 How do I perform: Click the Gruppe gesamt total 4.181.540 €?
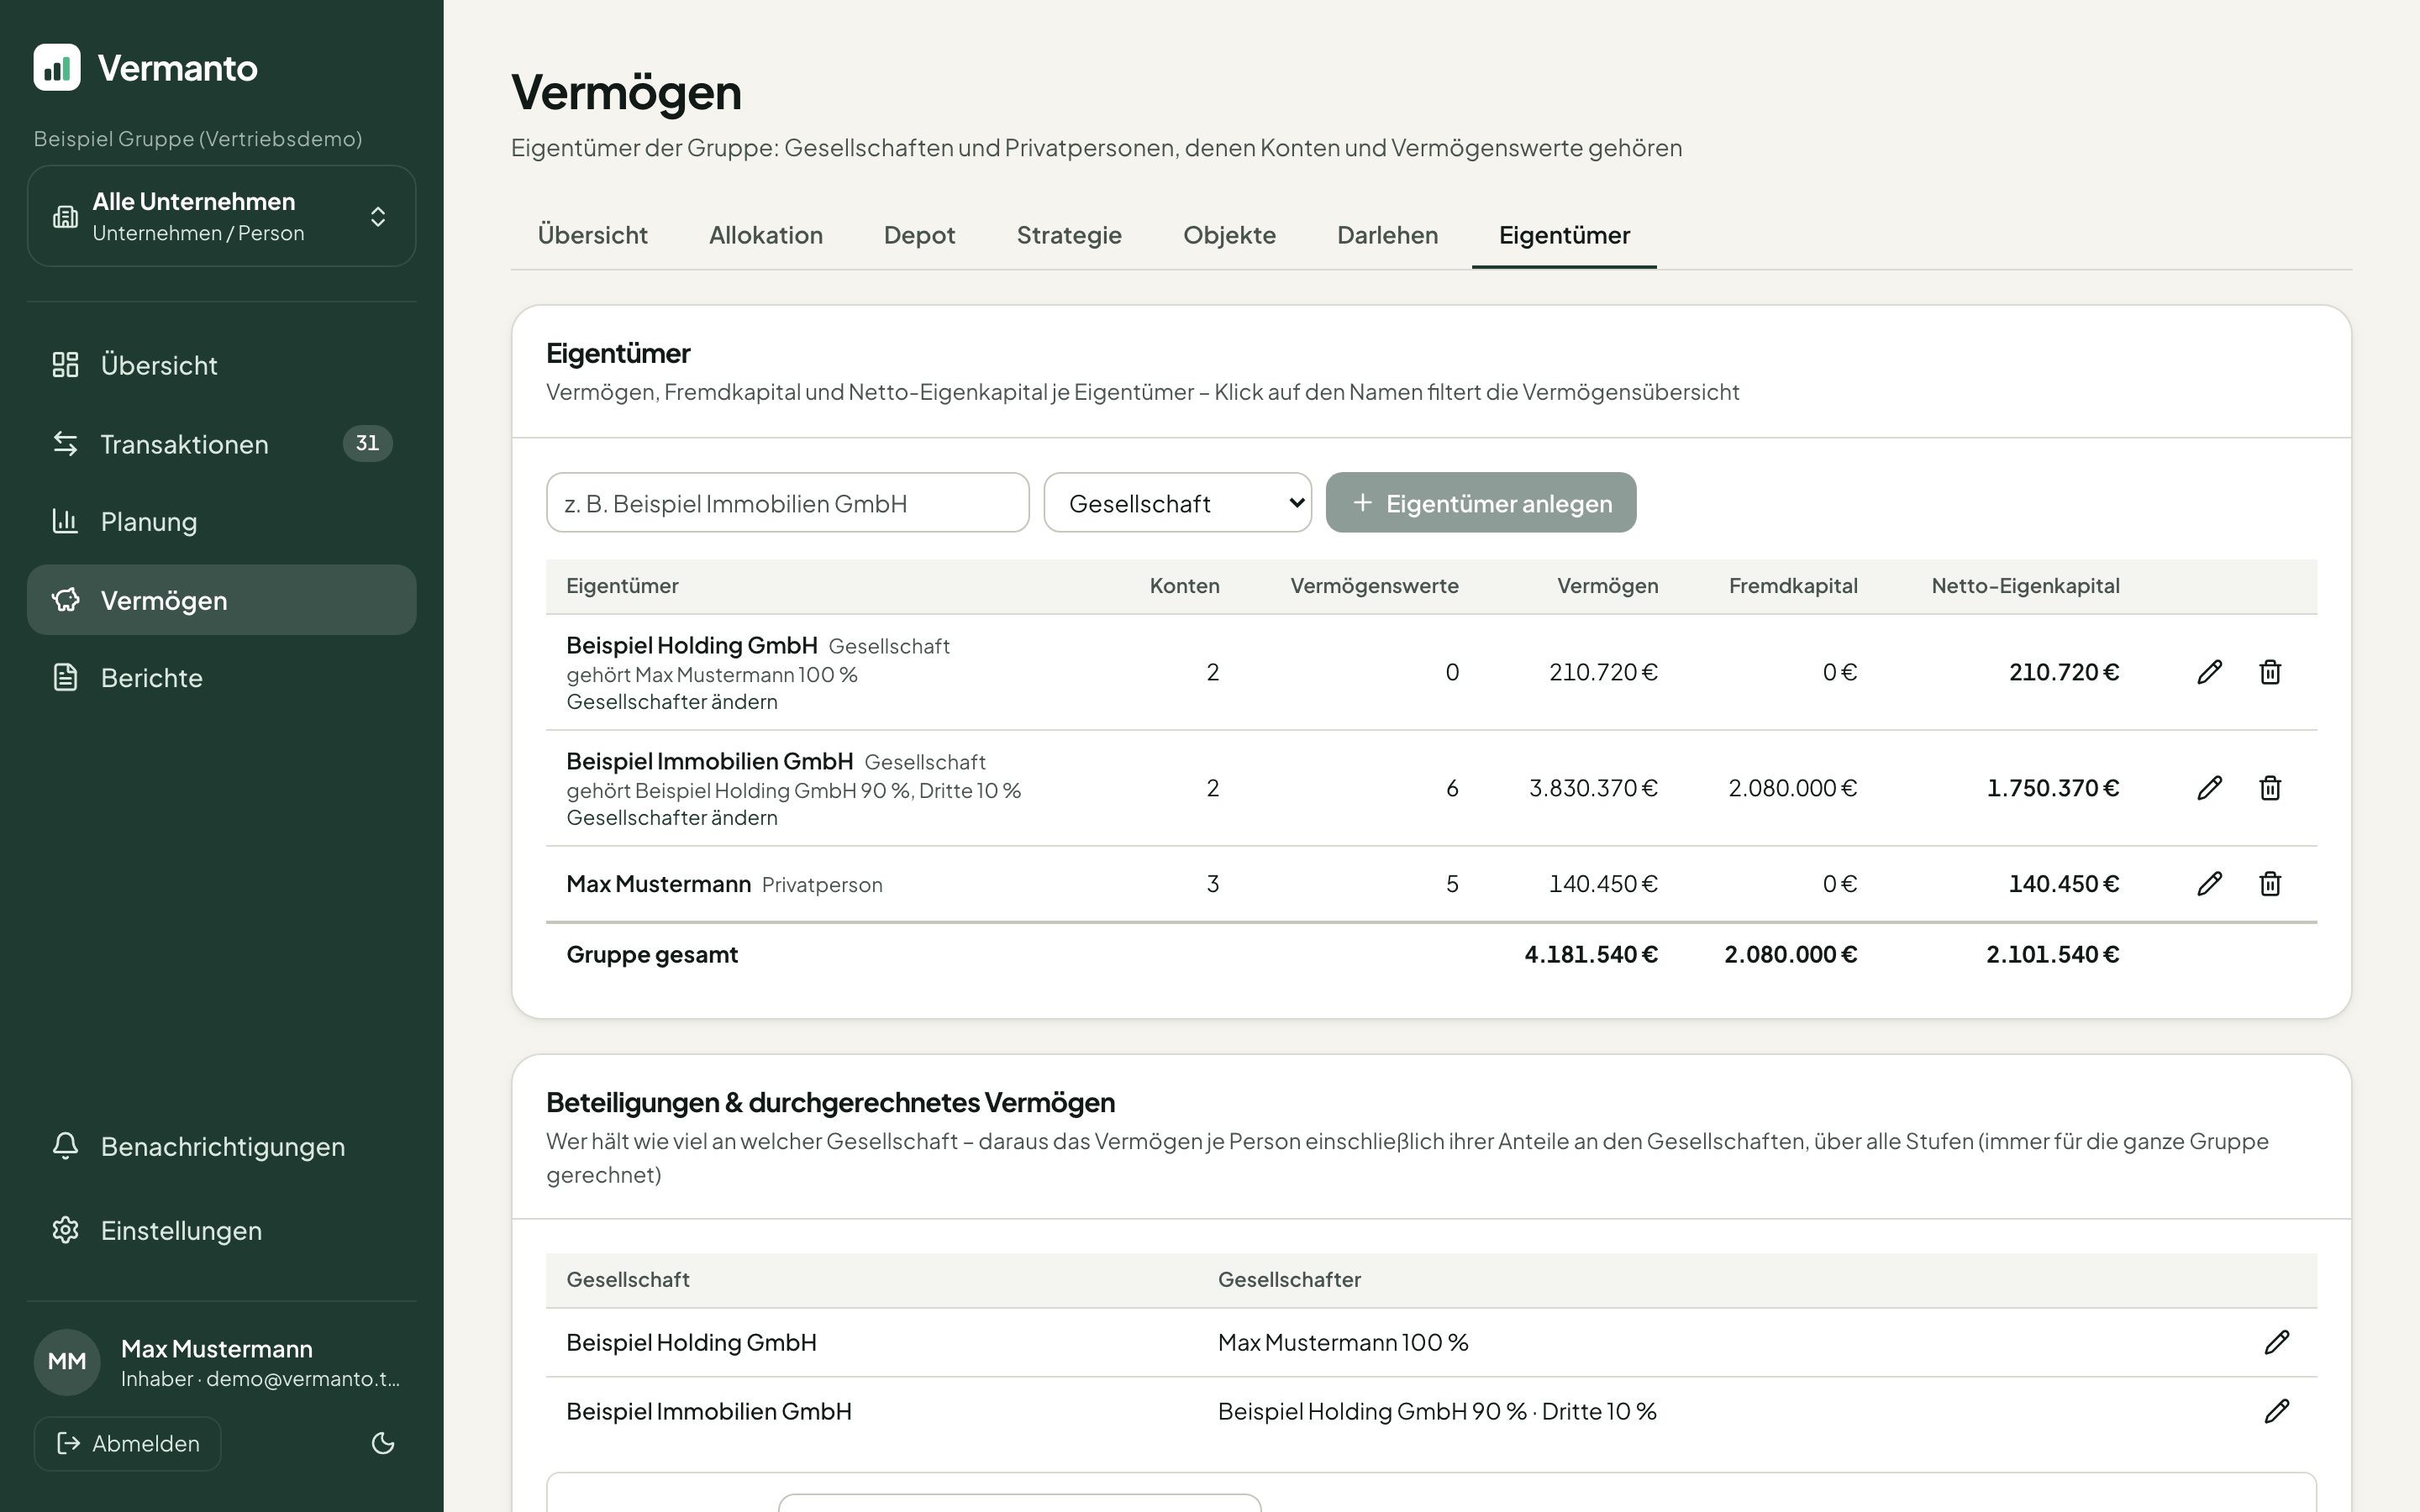(1591, 954)
